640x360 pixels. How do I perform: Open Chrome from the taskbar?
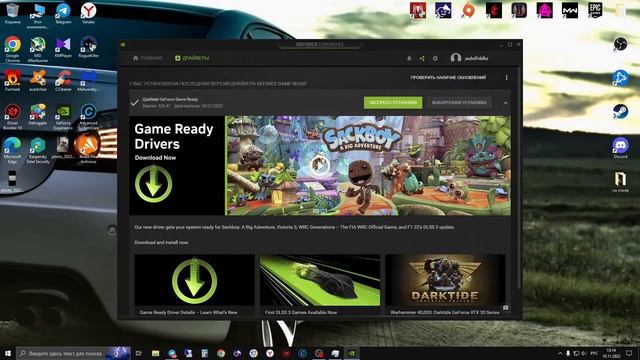221,353
